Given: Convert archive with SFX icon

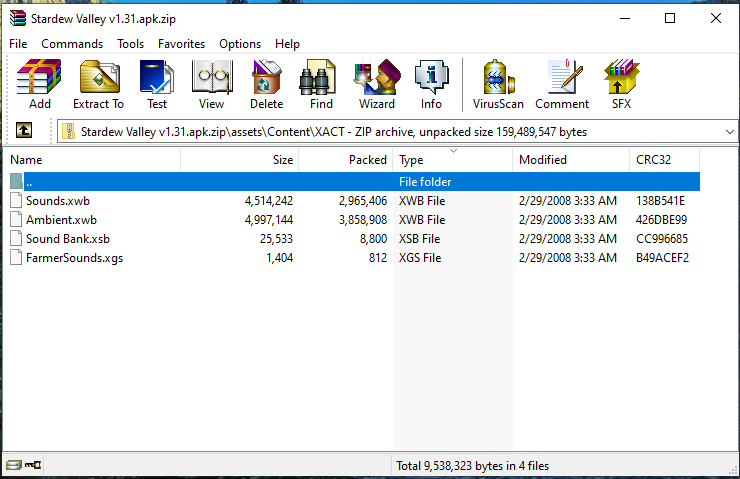Looking at the screenshot, I should point(621,84).
